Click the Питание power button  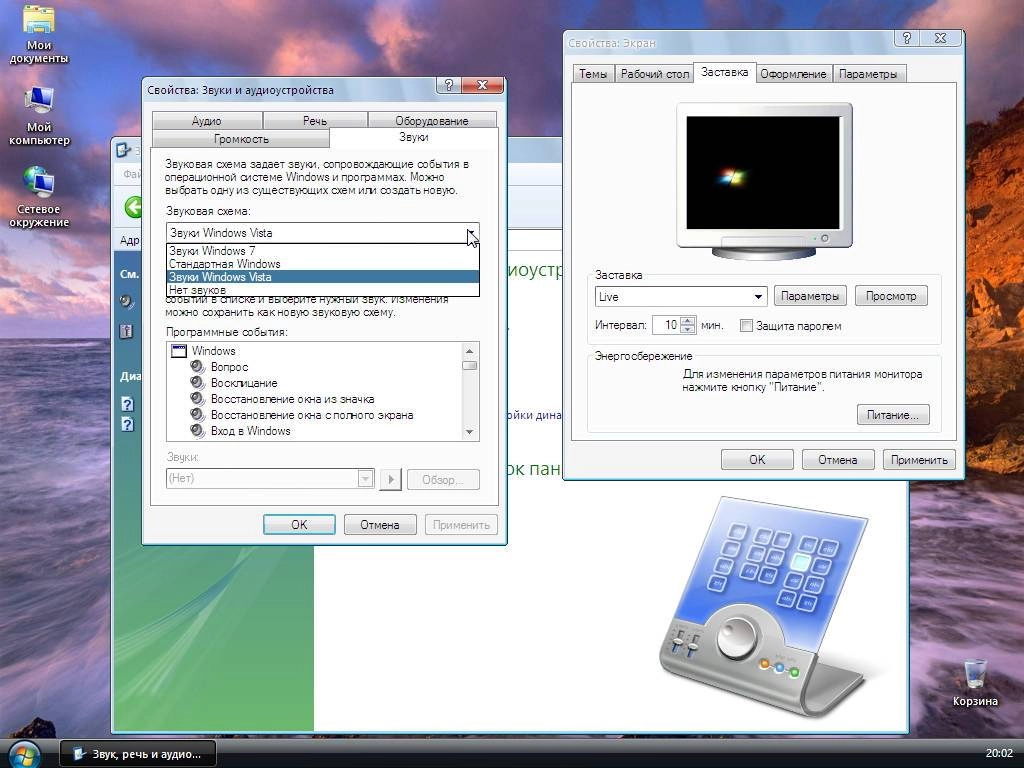[893, 415]
